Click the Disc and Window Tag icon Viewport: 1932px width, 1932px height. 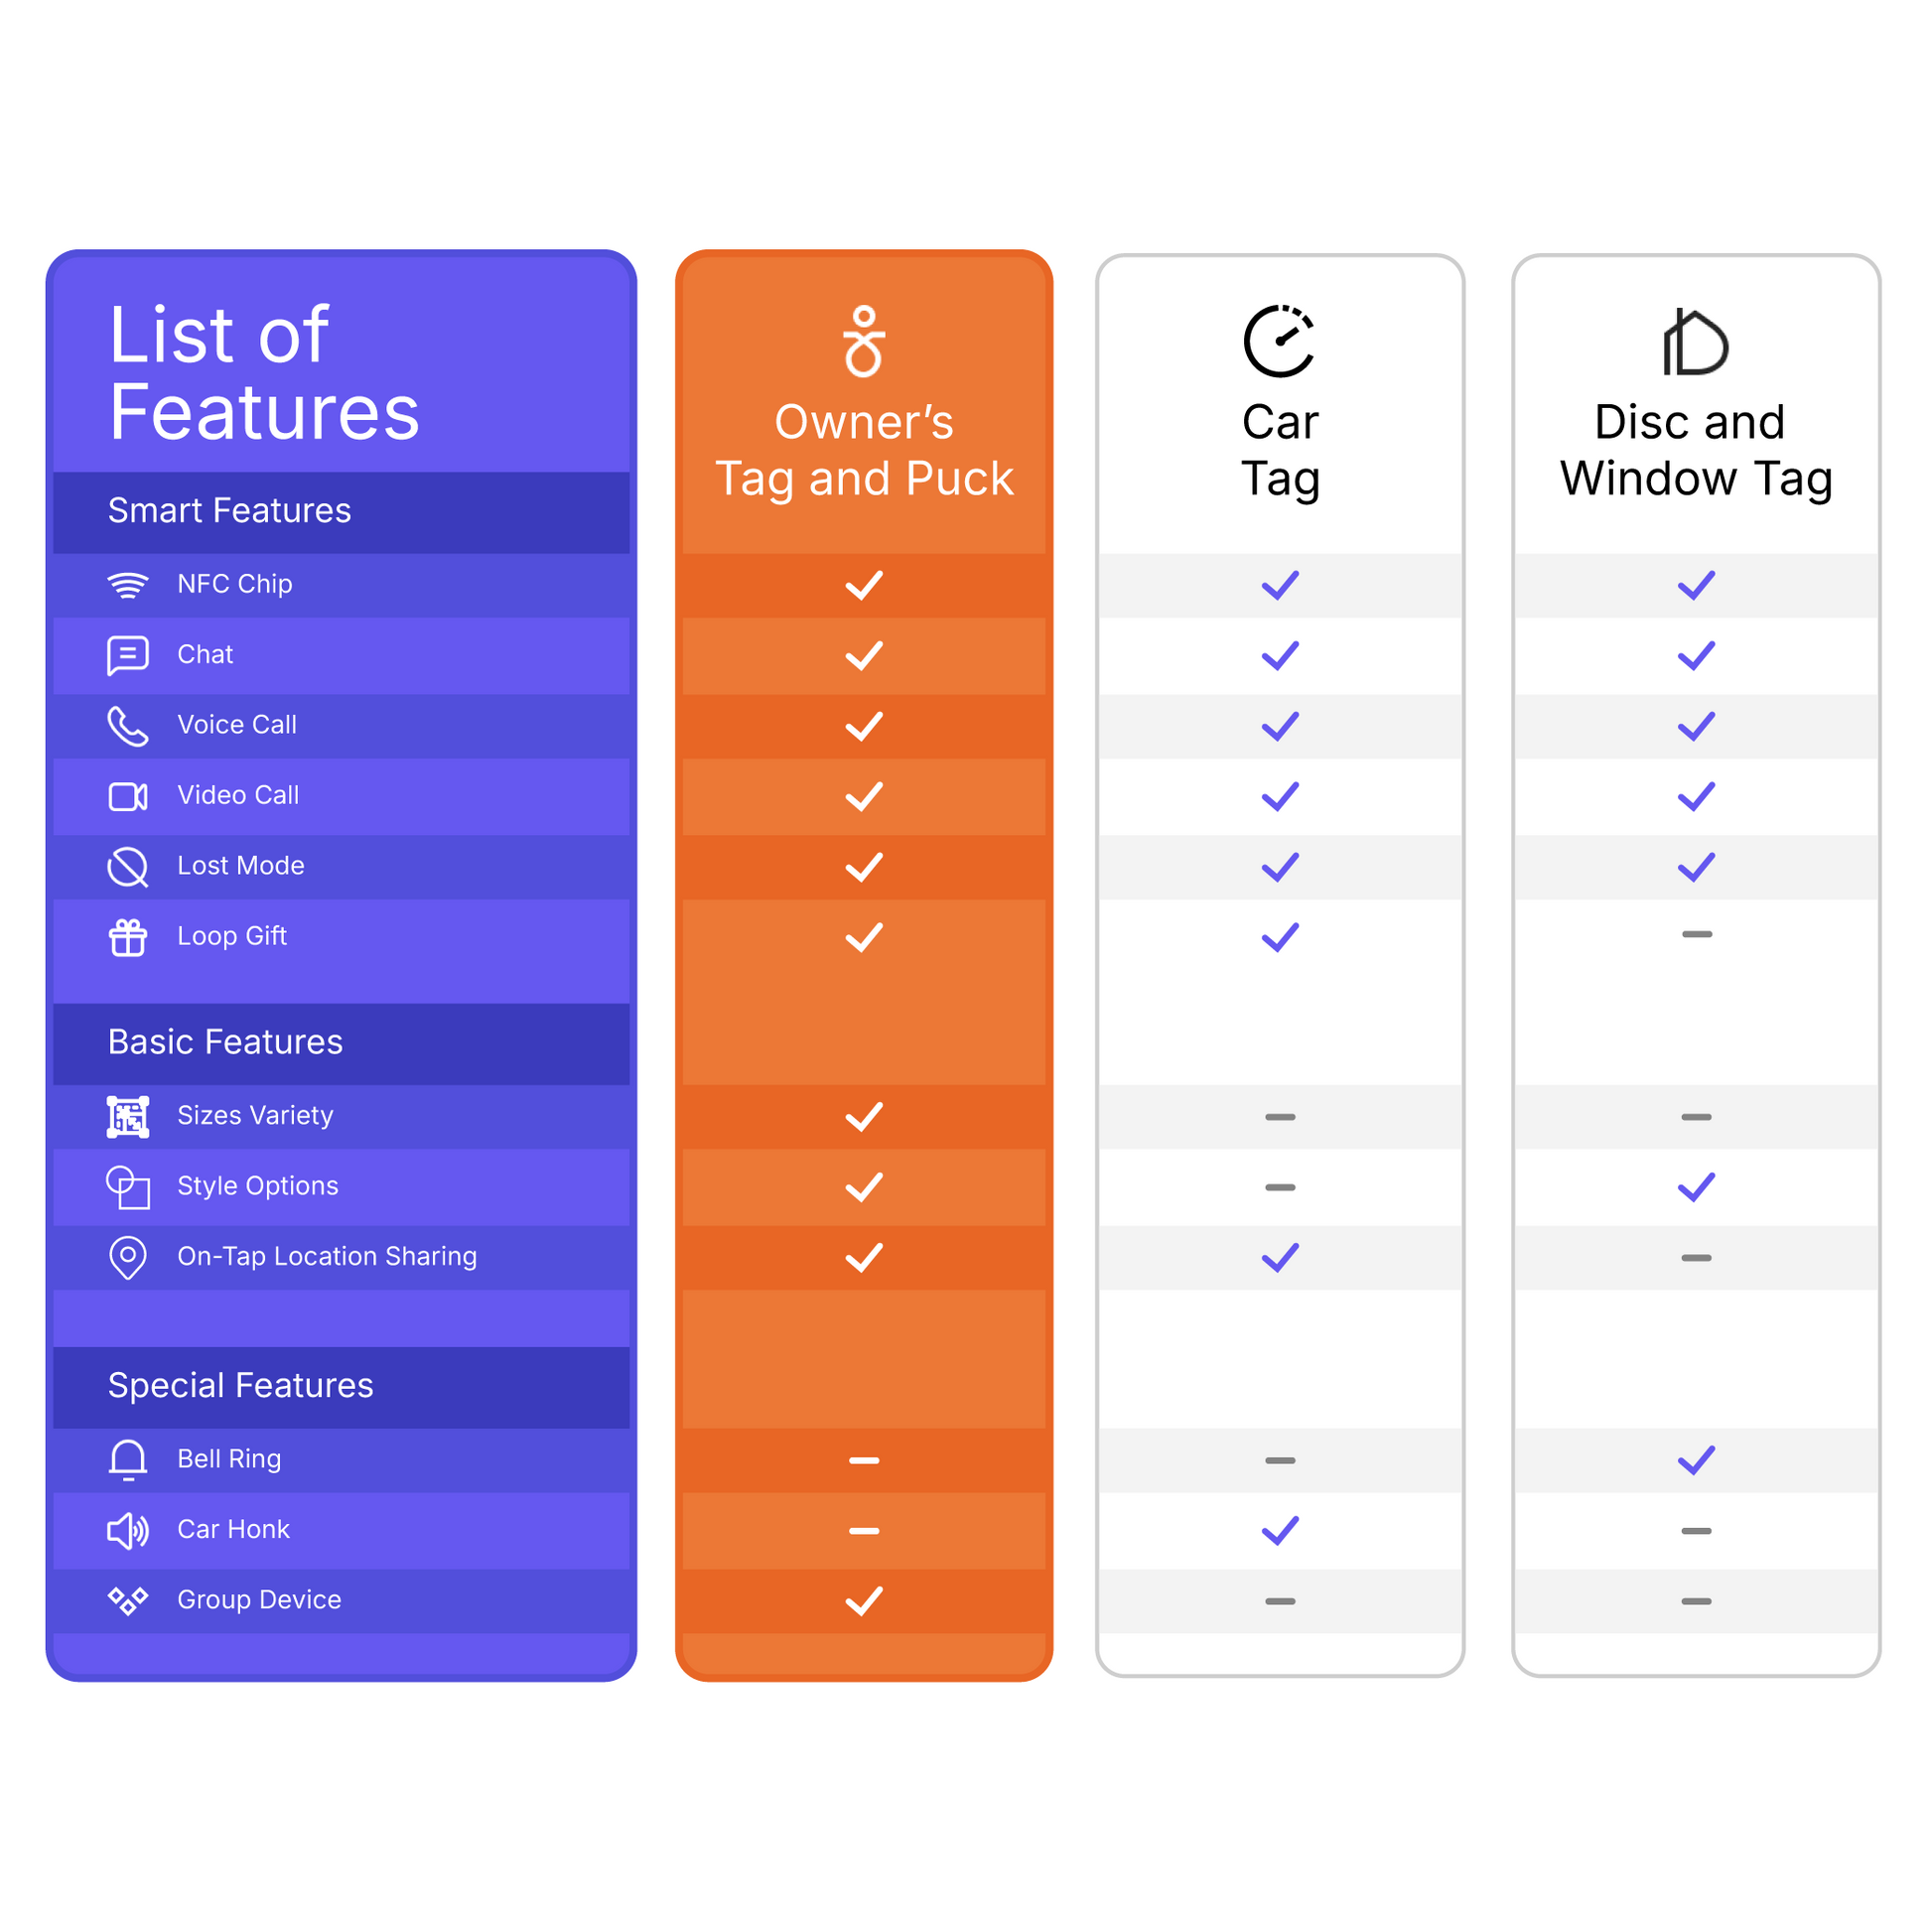pos(1696,342)
